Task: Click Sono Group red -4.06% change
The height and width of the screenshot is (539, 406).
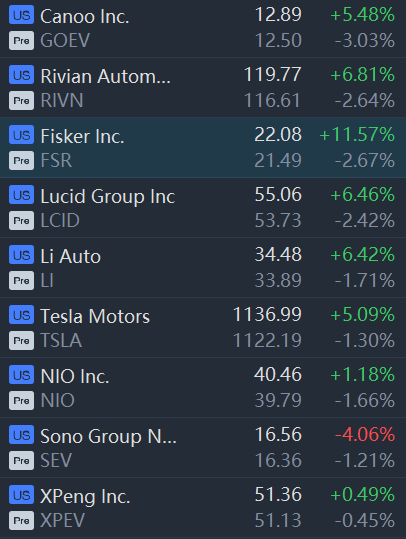Action: tap(365, 434)
